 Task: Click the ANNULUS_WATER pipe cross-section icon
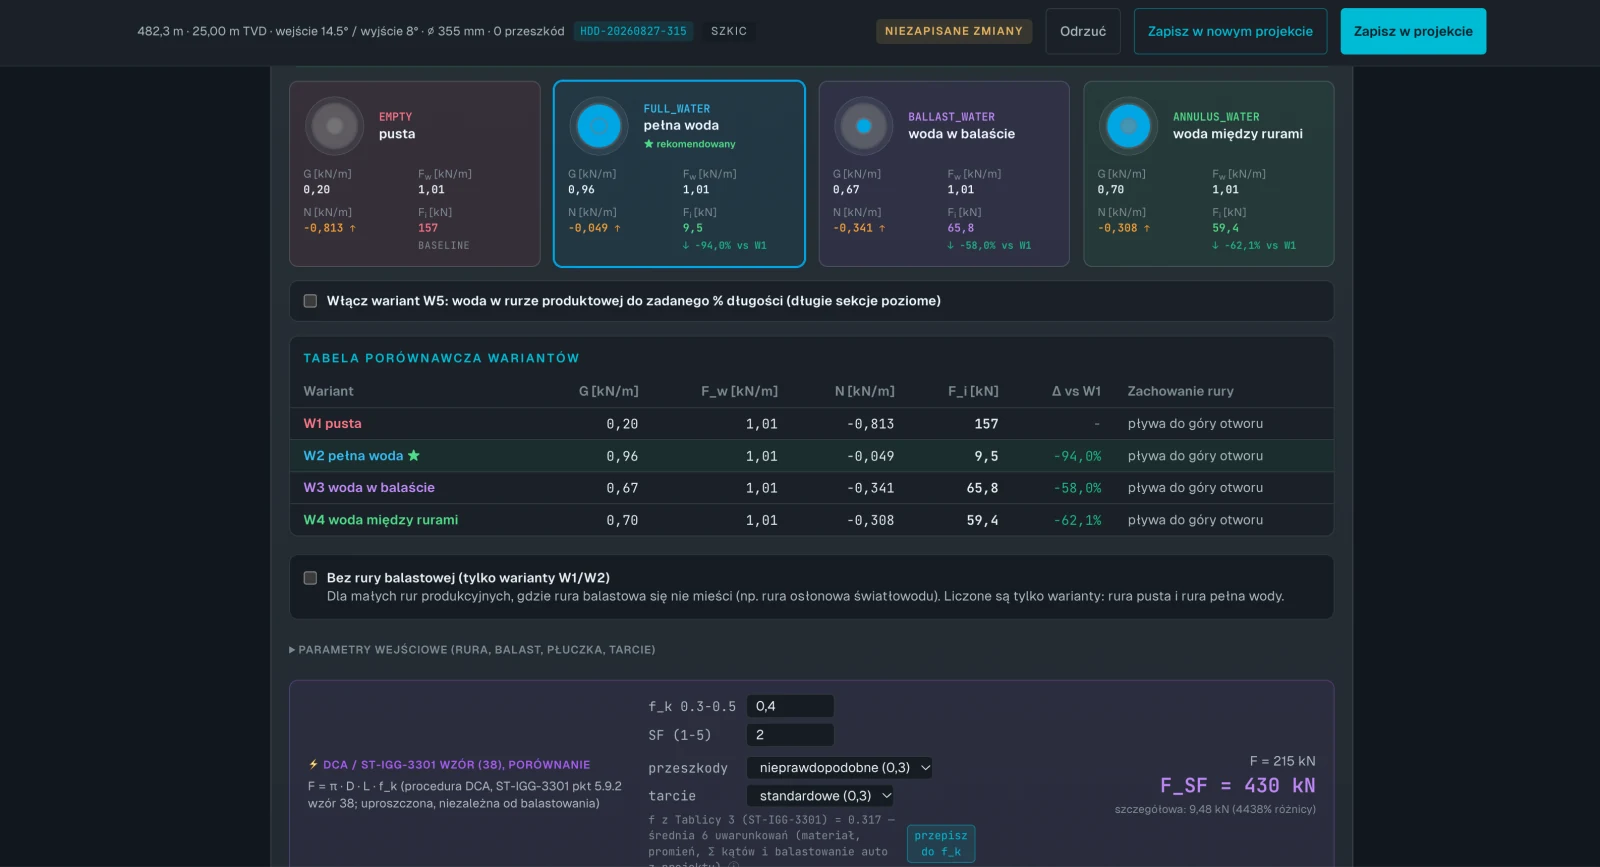click(1128, 126)
